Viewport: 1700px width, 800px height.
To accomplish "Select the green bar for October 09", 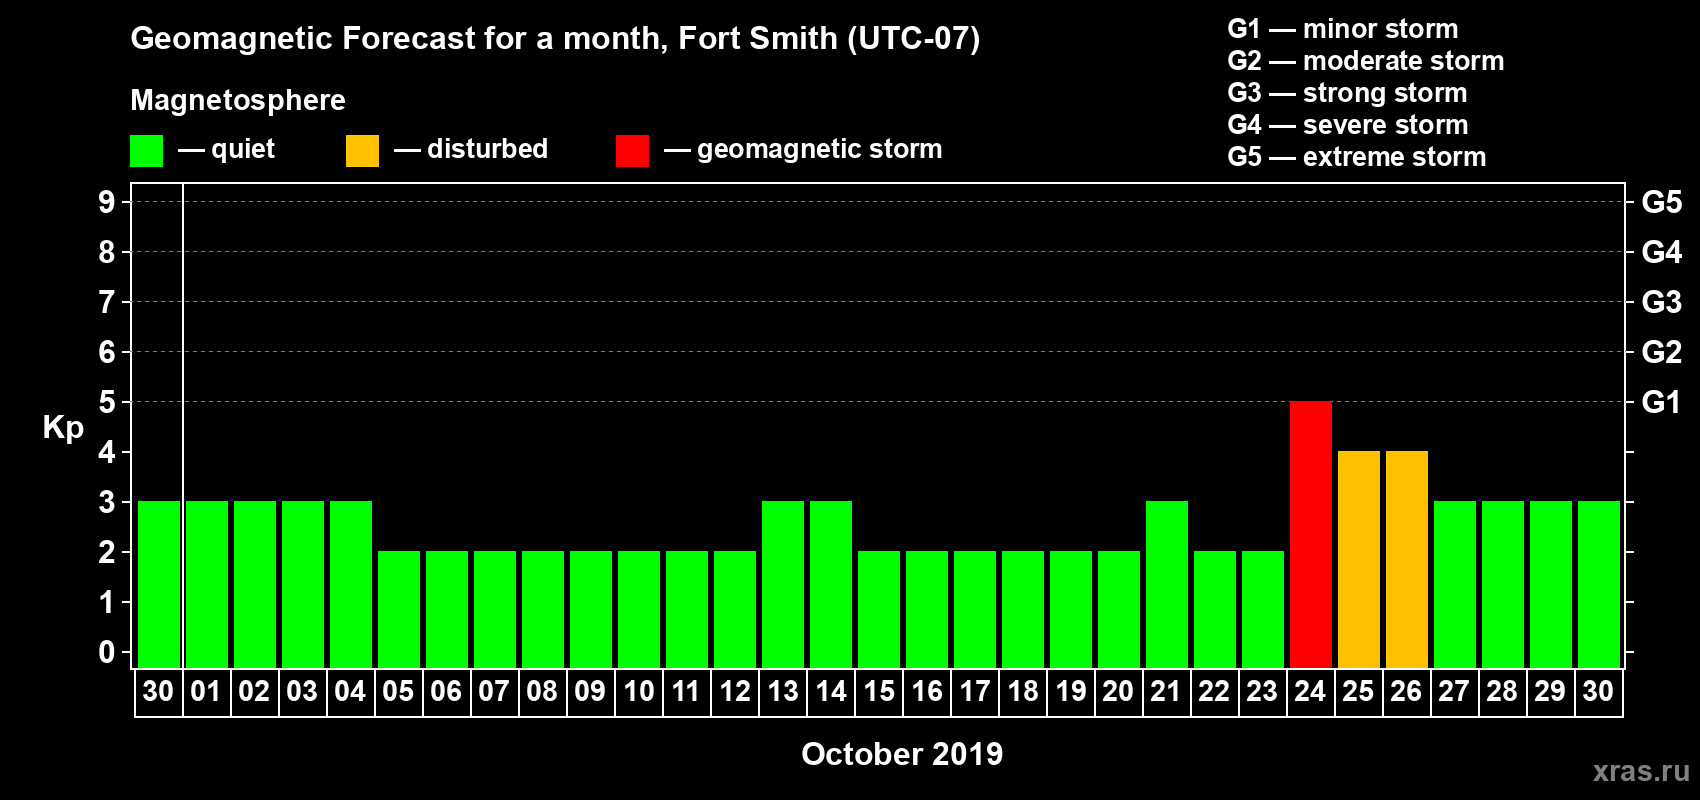I will (x=590, y=609).
